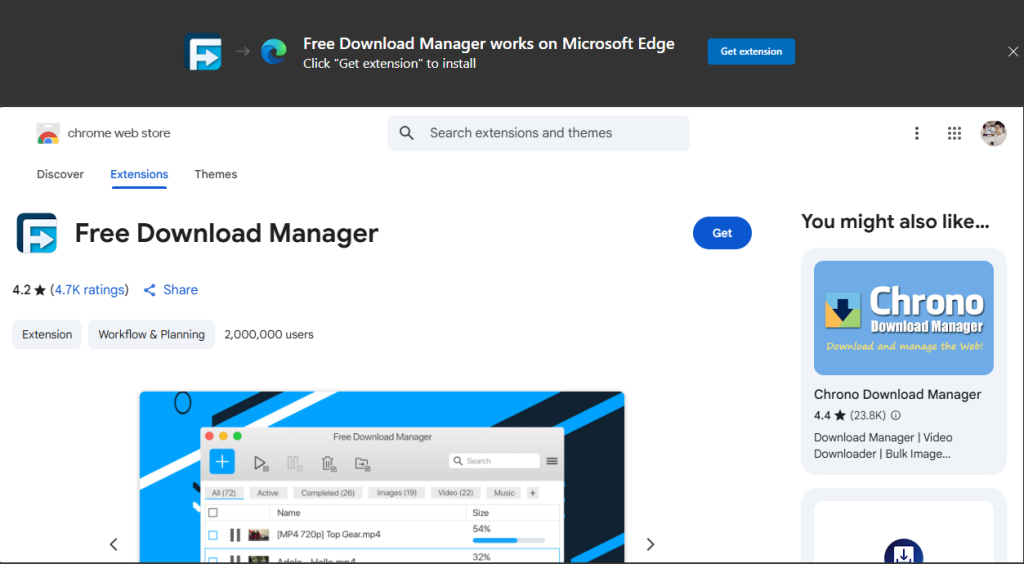Screen dimensions: 1024x564
Task: Click the You might also like heading
Action: pos(895,222)
